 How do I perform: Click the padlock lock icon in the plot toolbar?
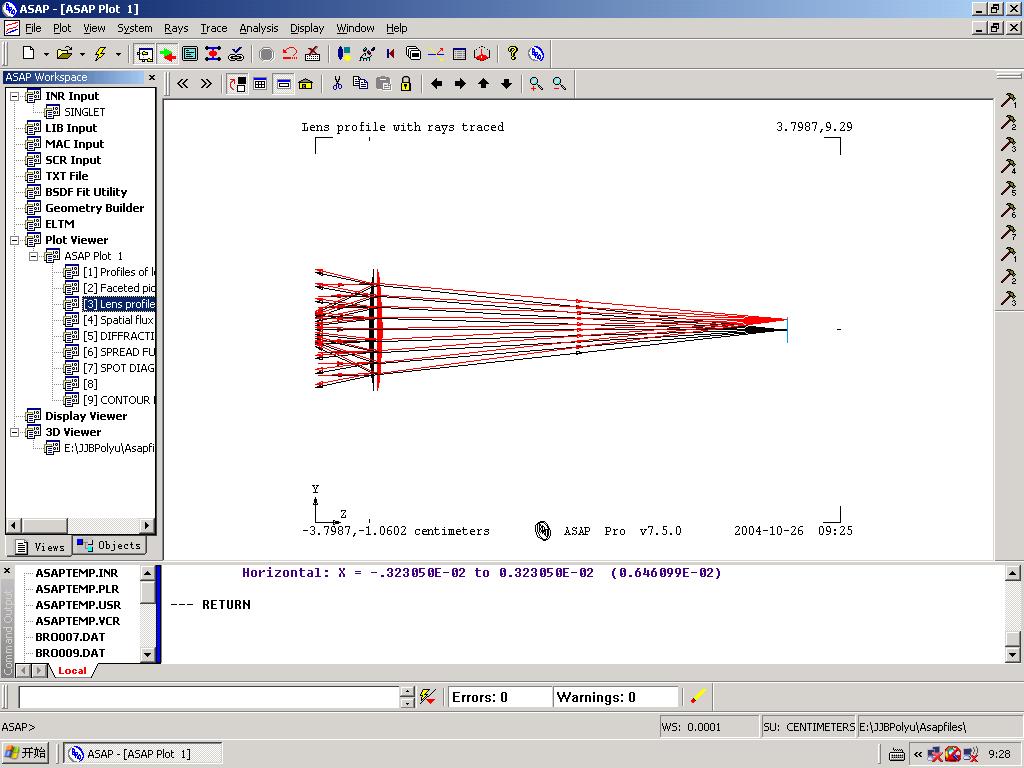tap(406, 84)
